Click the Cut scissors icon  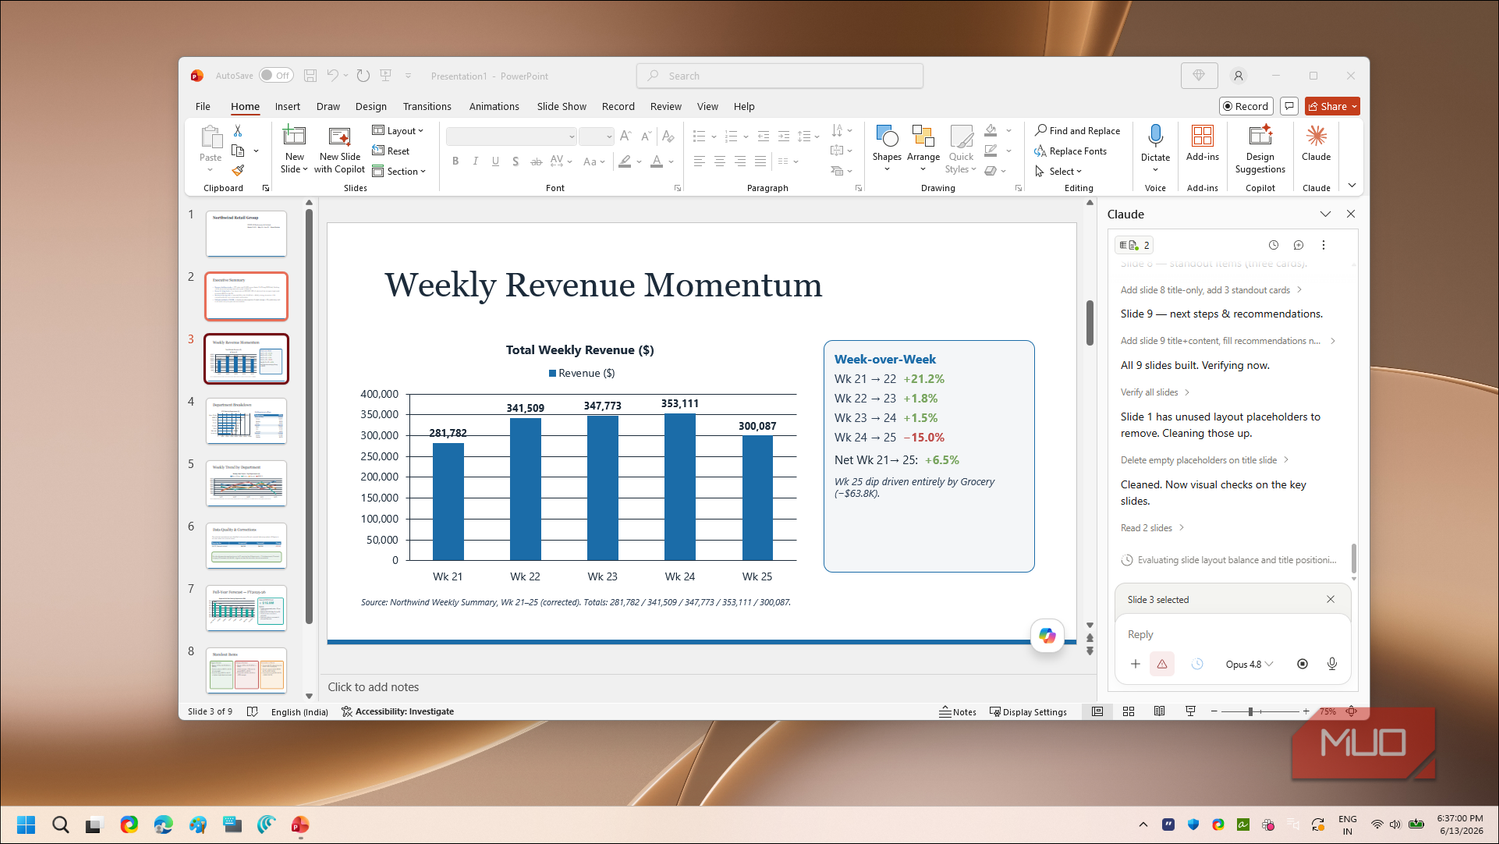pos(238,131)
